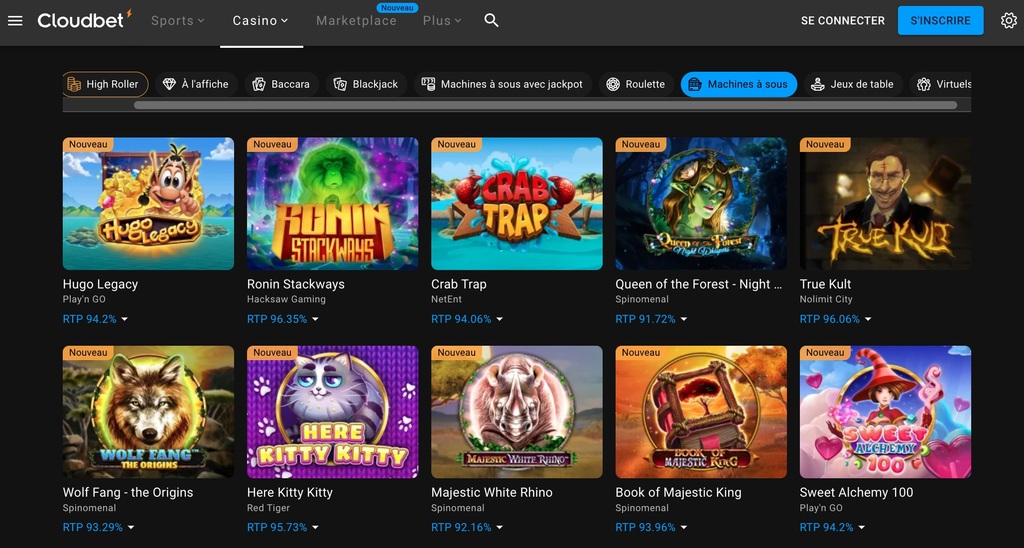
Task: Expand RTP 93.96% for Book of Majestic King
Action: coord(651,528)
